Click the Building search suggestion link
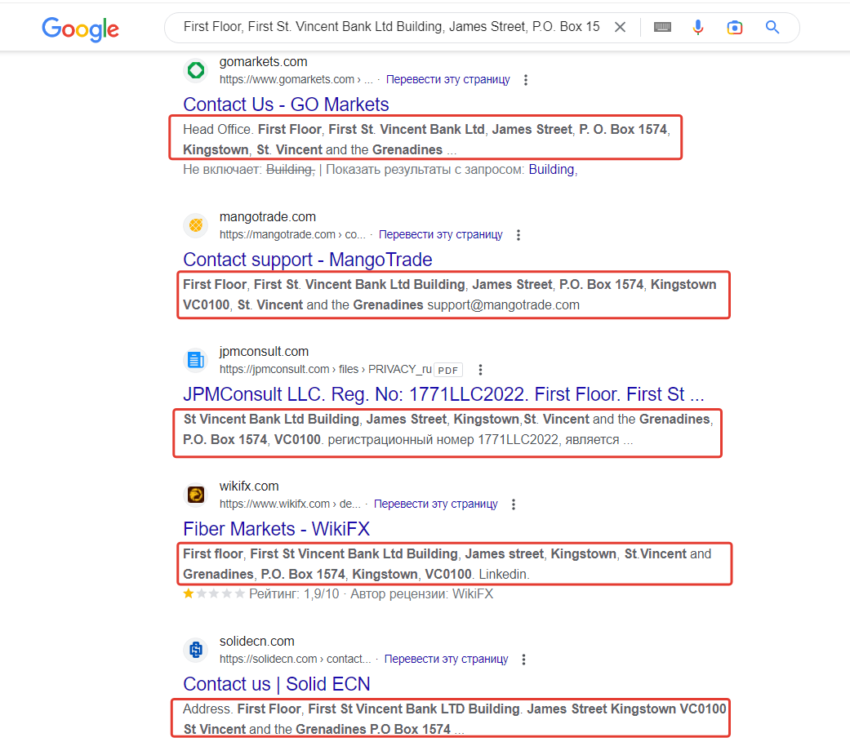Screen dimensions: 850x742 tap(551, 169)
